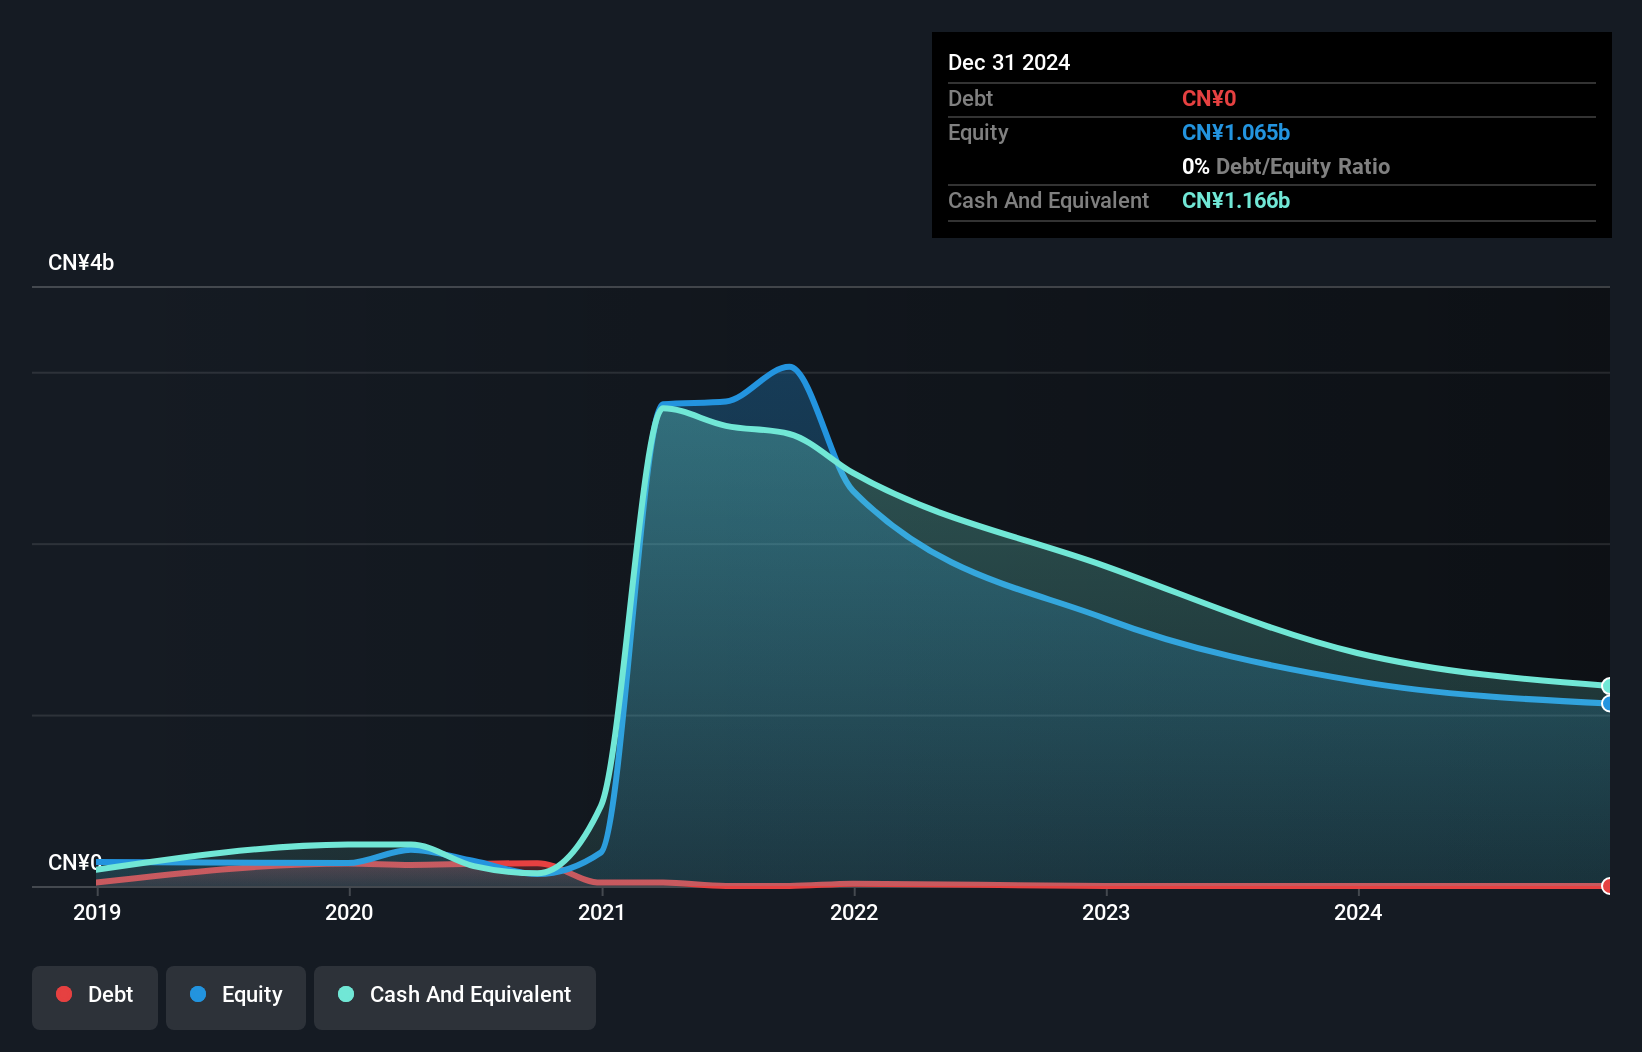Click the blue Equity dot in the legend
1642x1052 pixels.
coord(198,994)
